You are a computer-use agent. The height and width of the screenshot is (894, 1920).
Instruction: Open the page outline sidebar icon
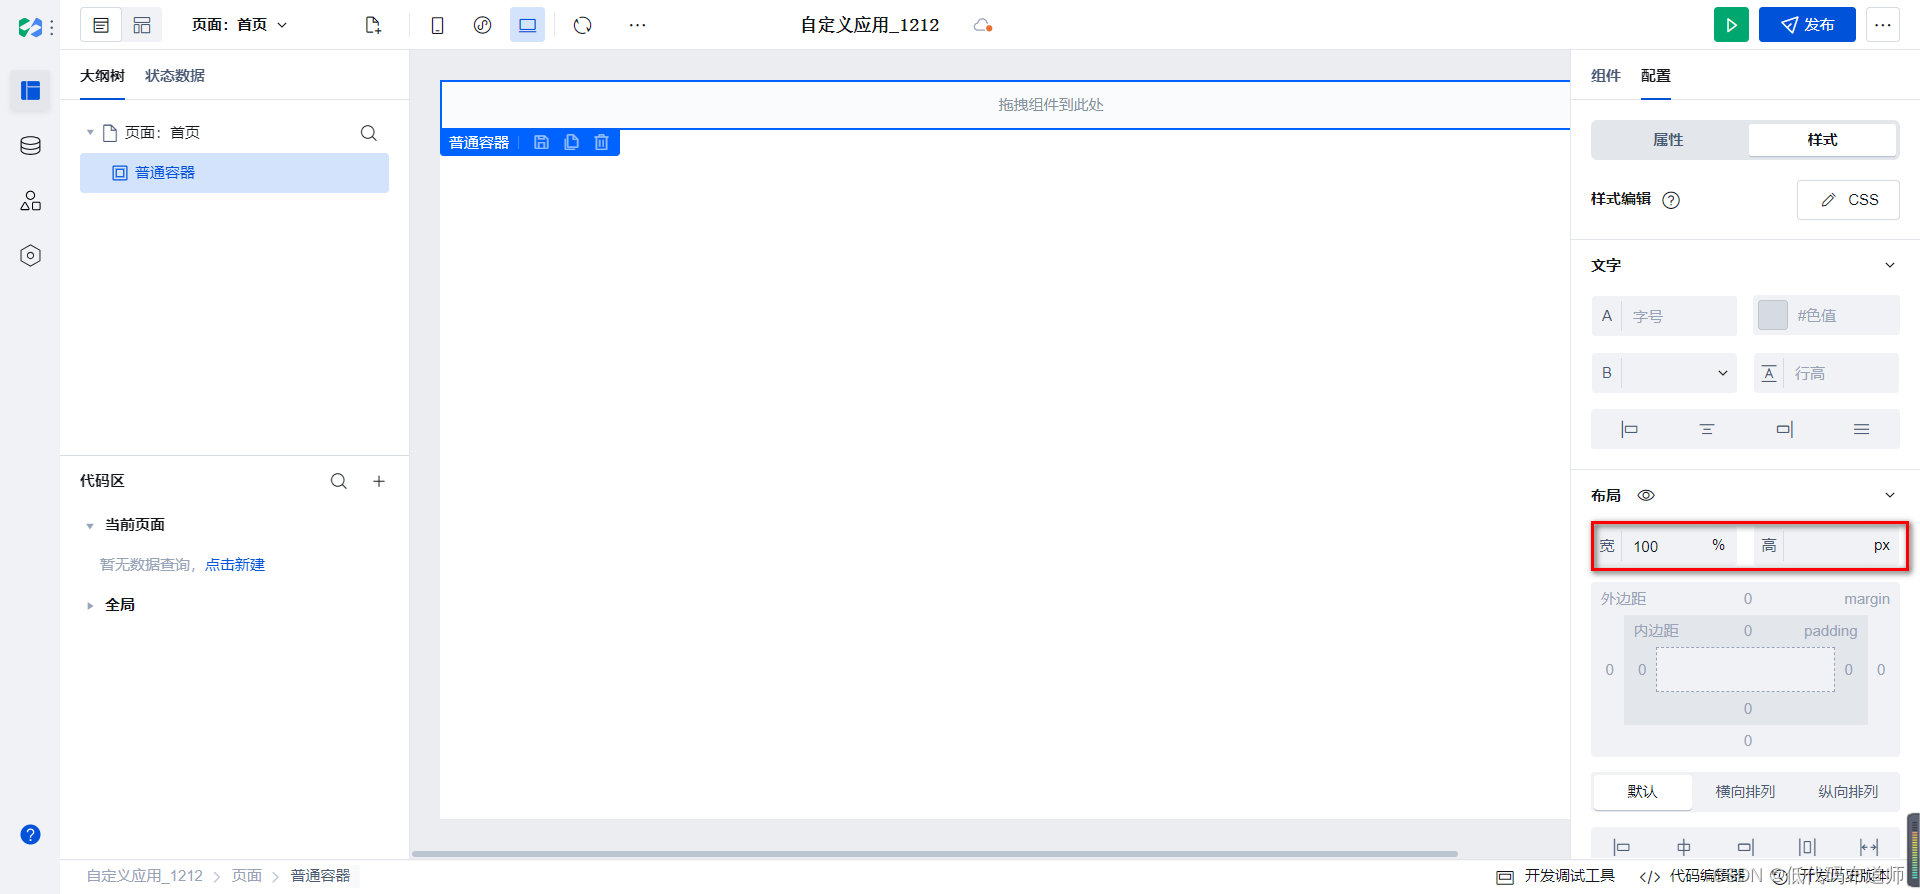tap(30, 91)
